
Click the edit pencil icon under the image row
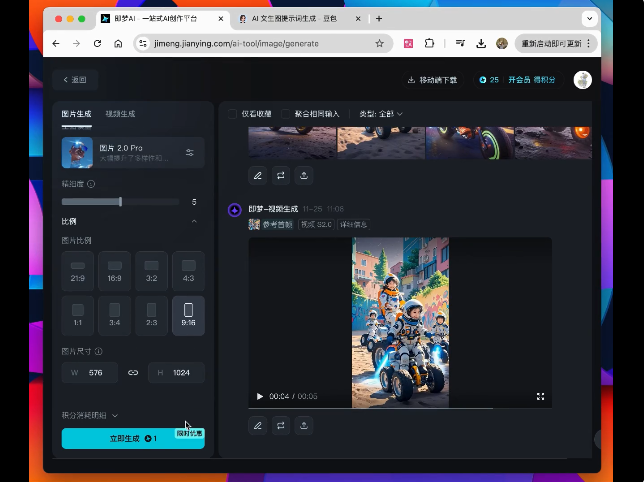(x=258, y=176)
